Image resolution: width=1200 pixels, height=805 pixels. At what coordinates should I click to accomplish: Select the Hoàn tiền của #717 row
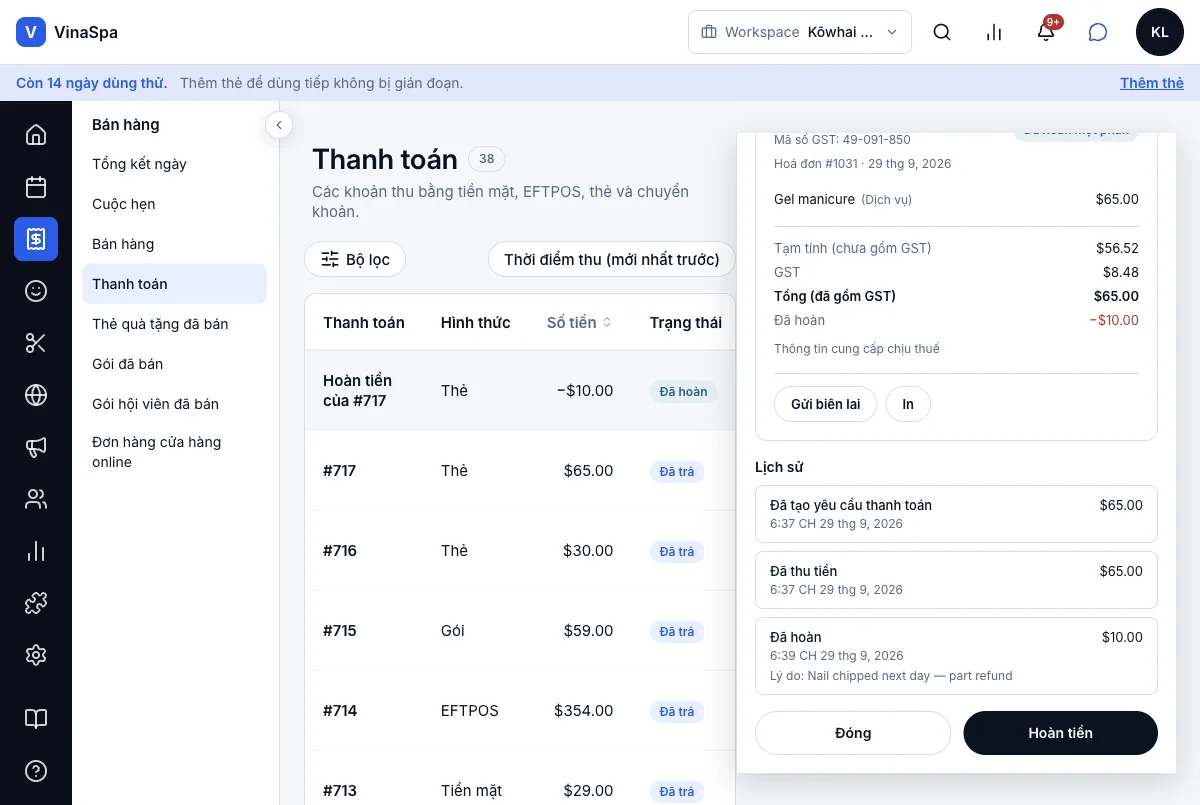[520, 391]
